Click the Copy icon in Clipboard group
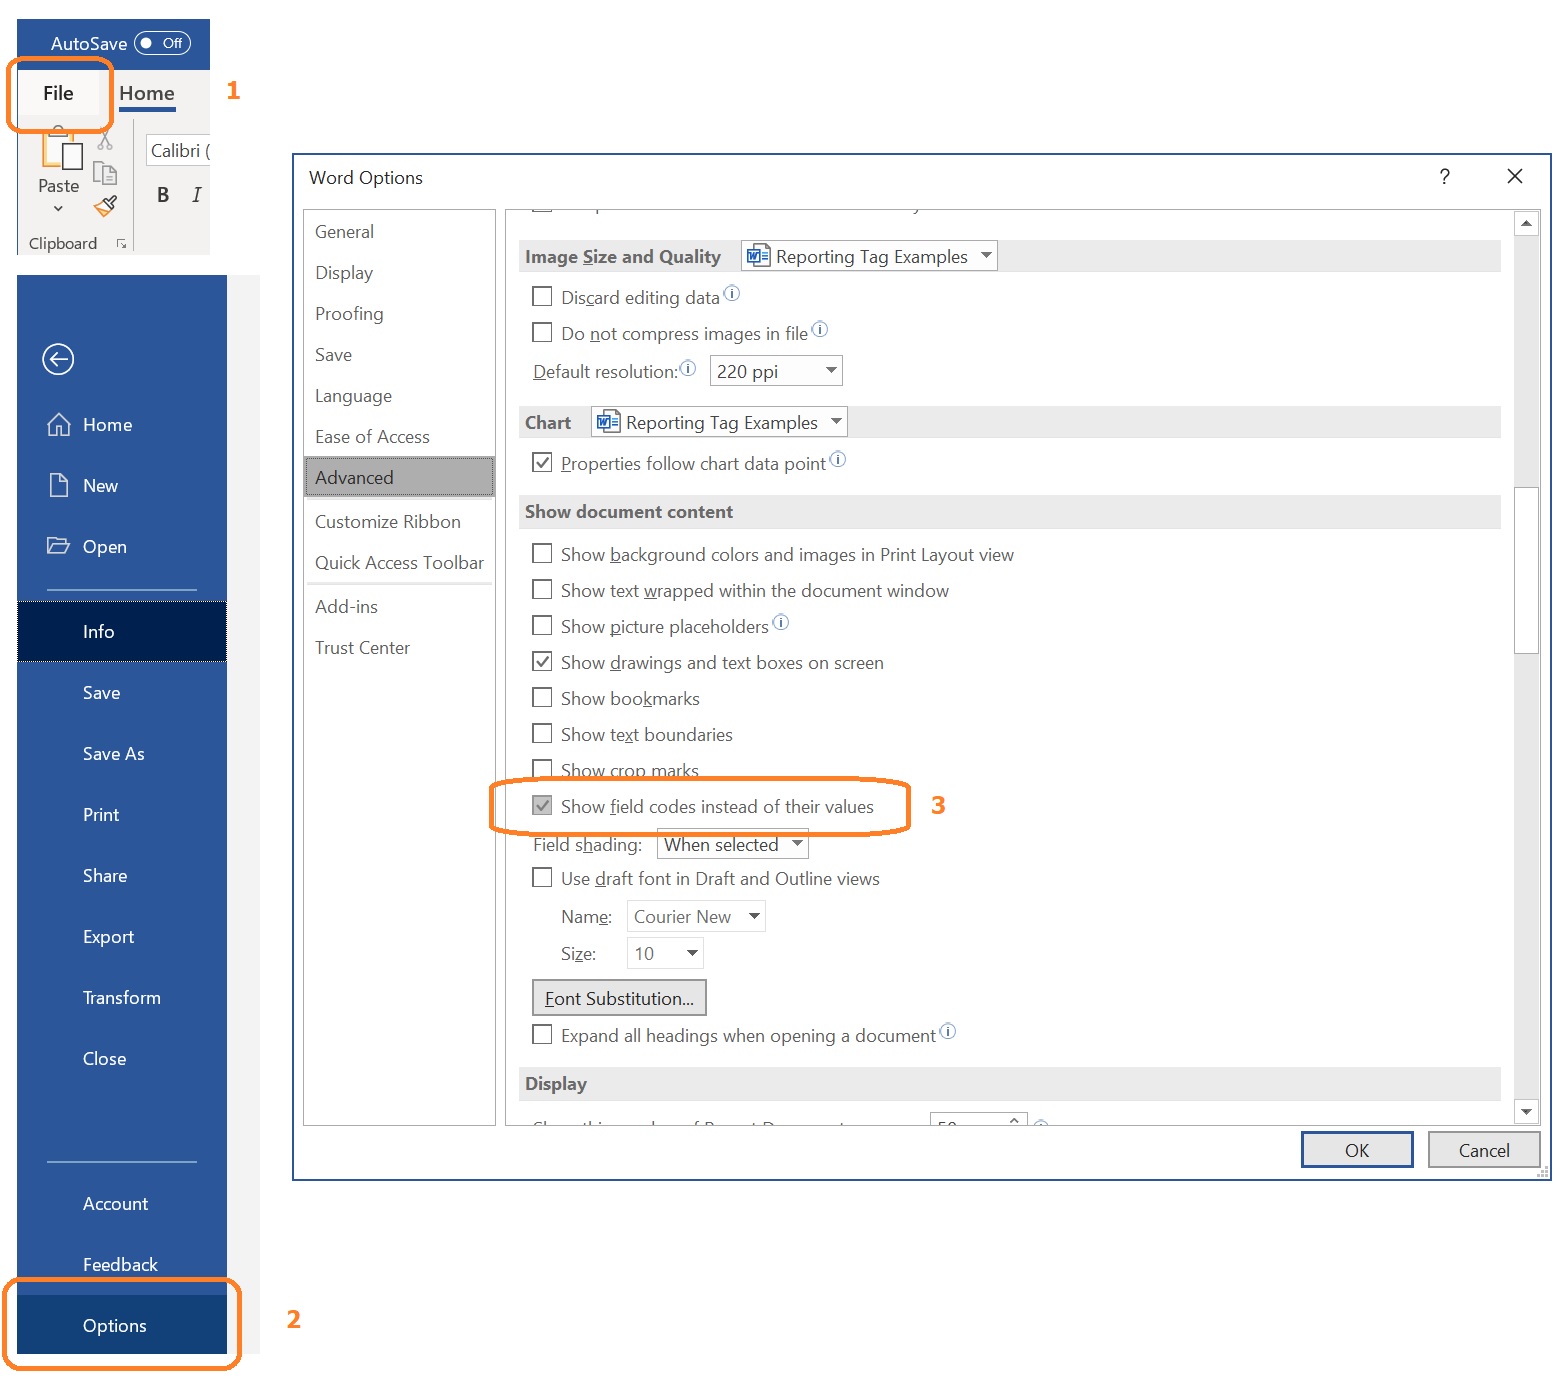The height and width of the screenshot is (1383, 1561). (105, 174)
